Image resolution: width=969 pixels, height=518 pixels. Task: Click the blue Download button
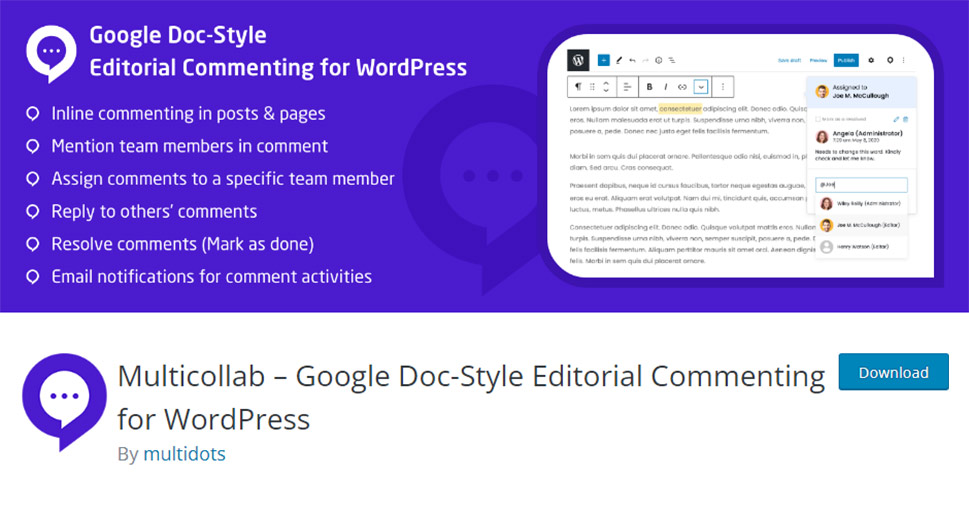pyautogui.click(x=893, y=372)
